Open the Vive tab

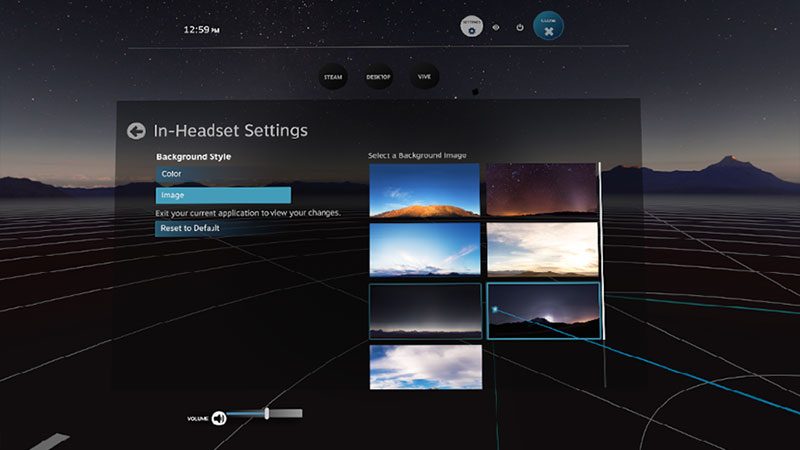424,77
